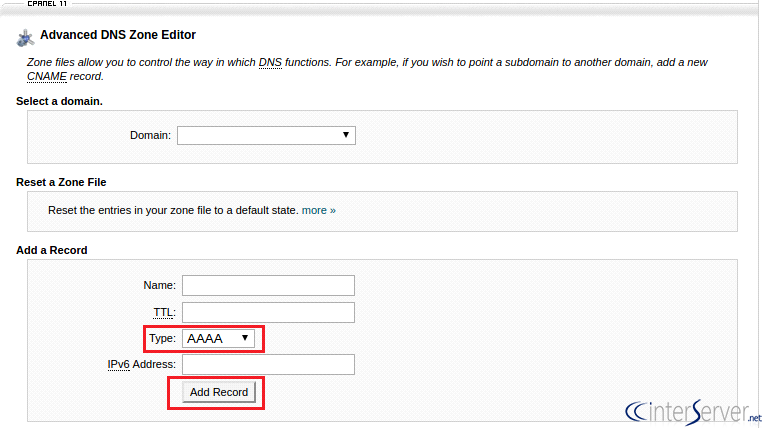
Task: Click the 'Select a domain.' heading
Action: [59, 101]
